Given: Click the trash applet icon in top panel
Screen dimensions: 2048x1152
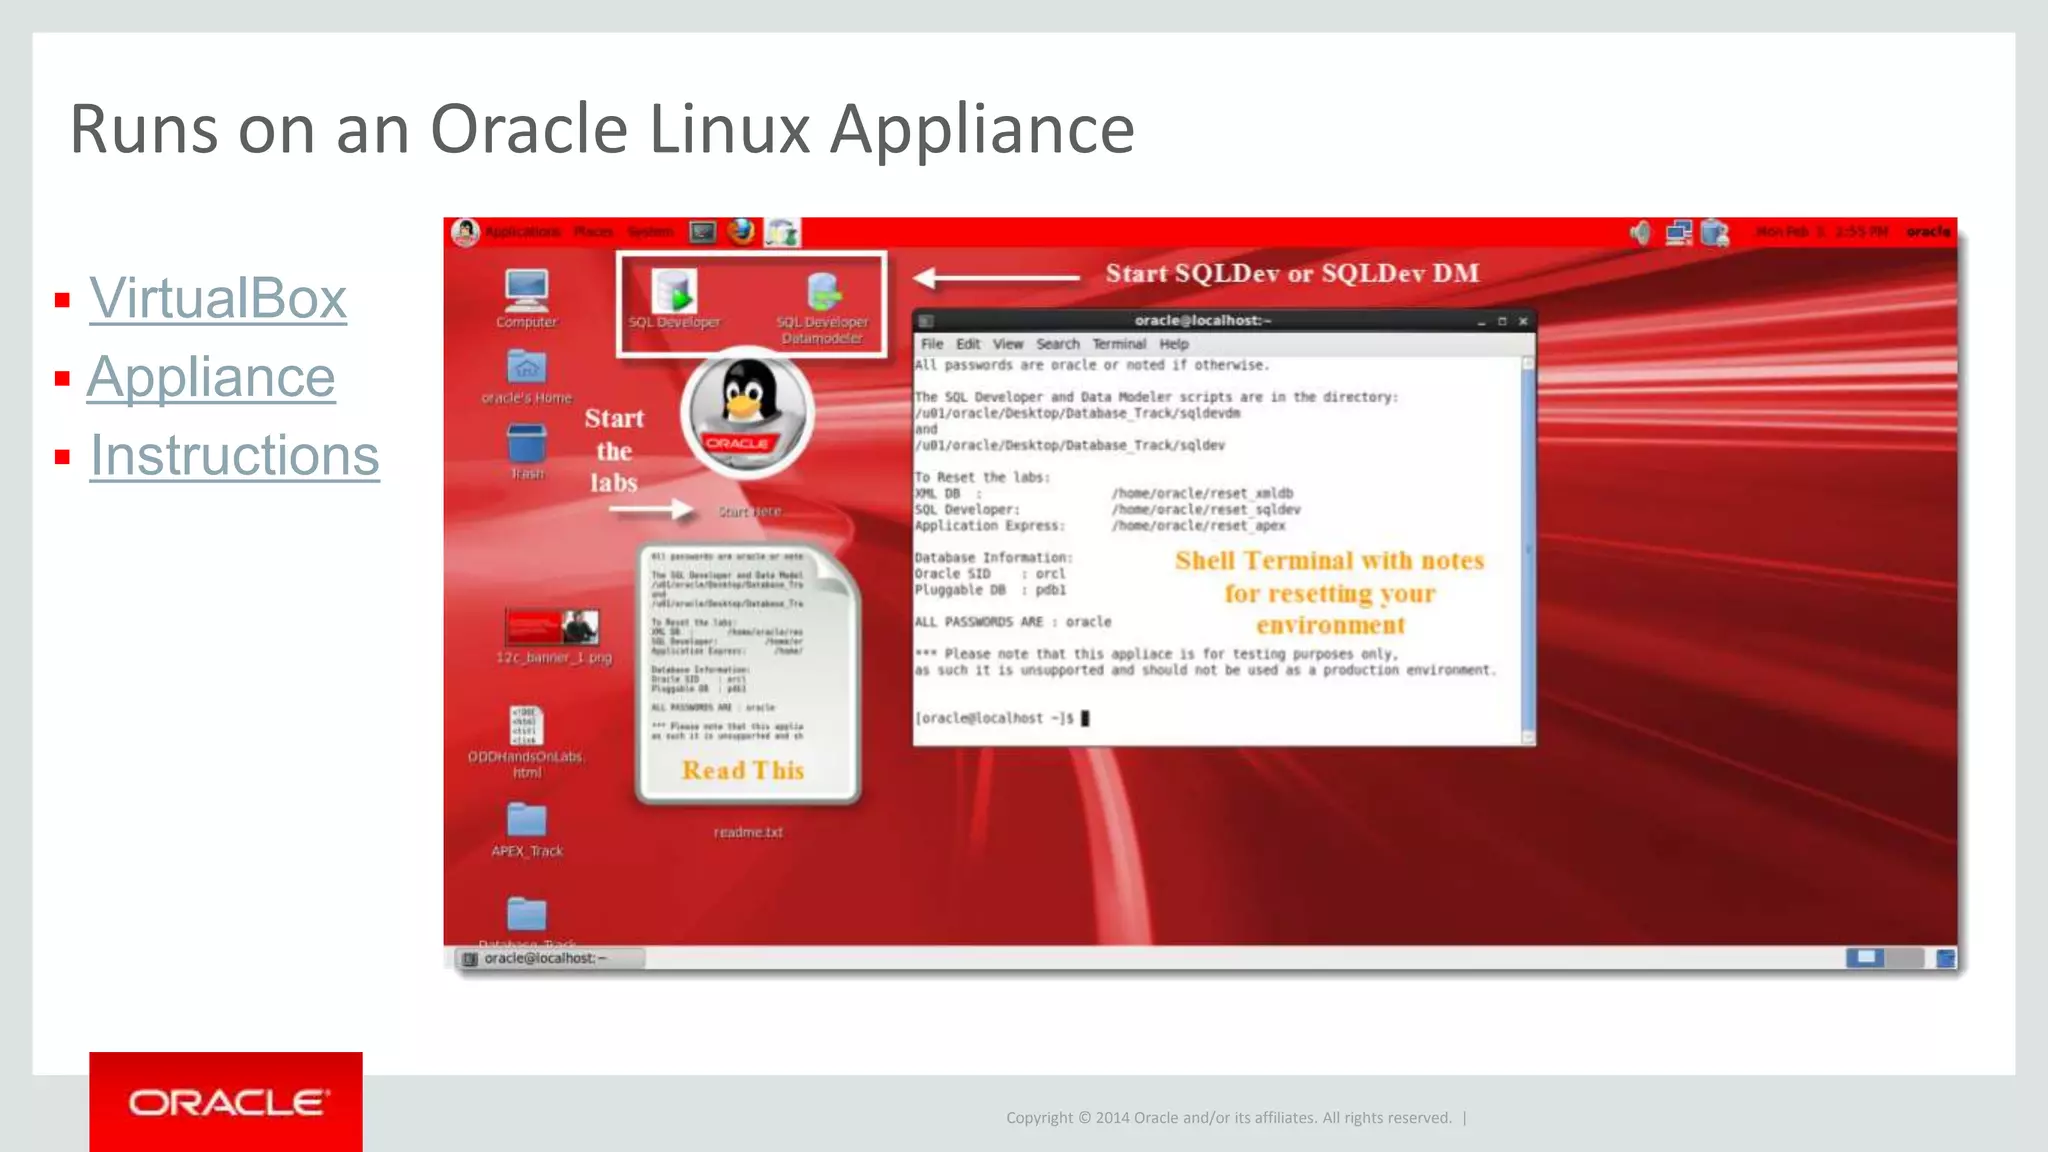Looking at the screenshot, I should (1715, 233).
